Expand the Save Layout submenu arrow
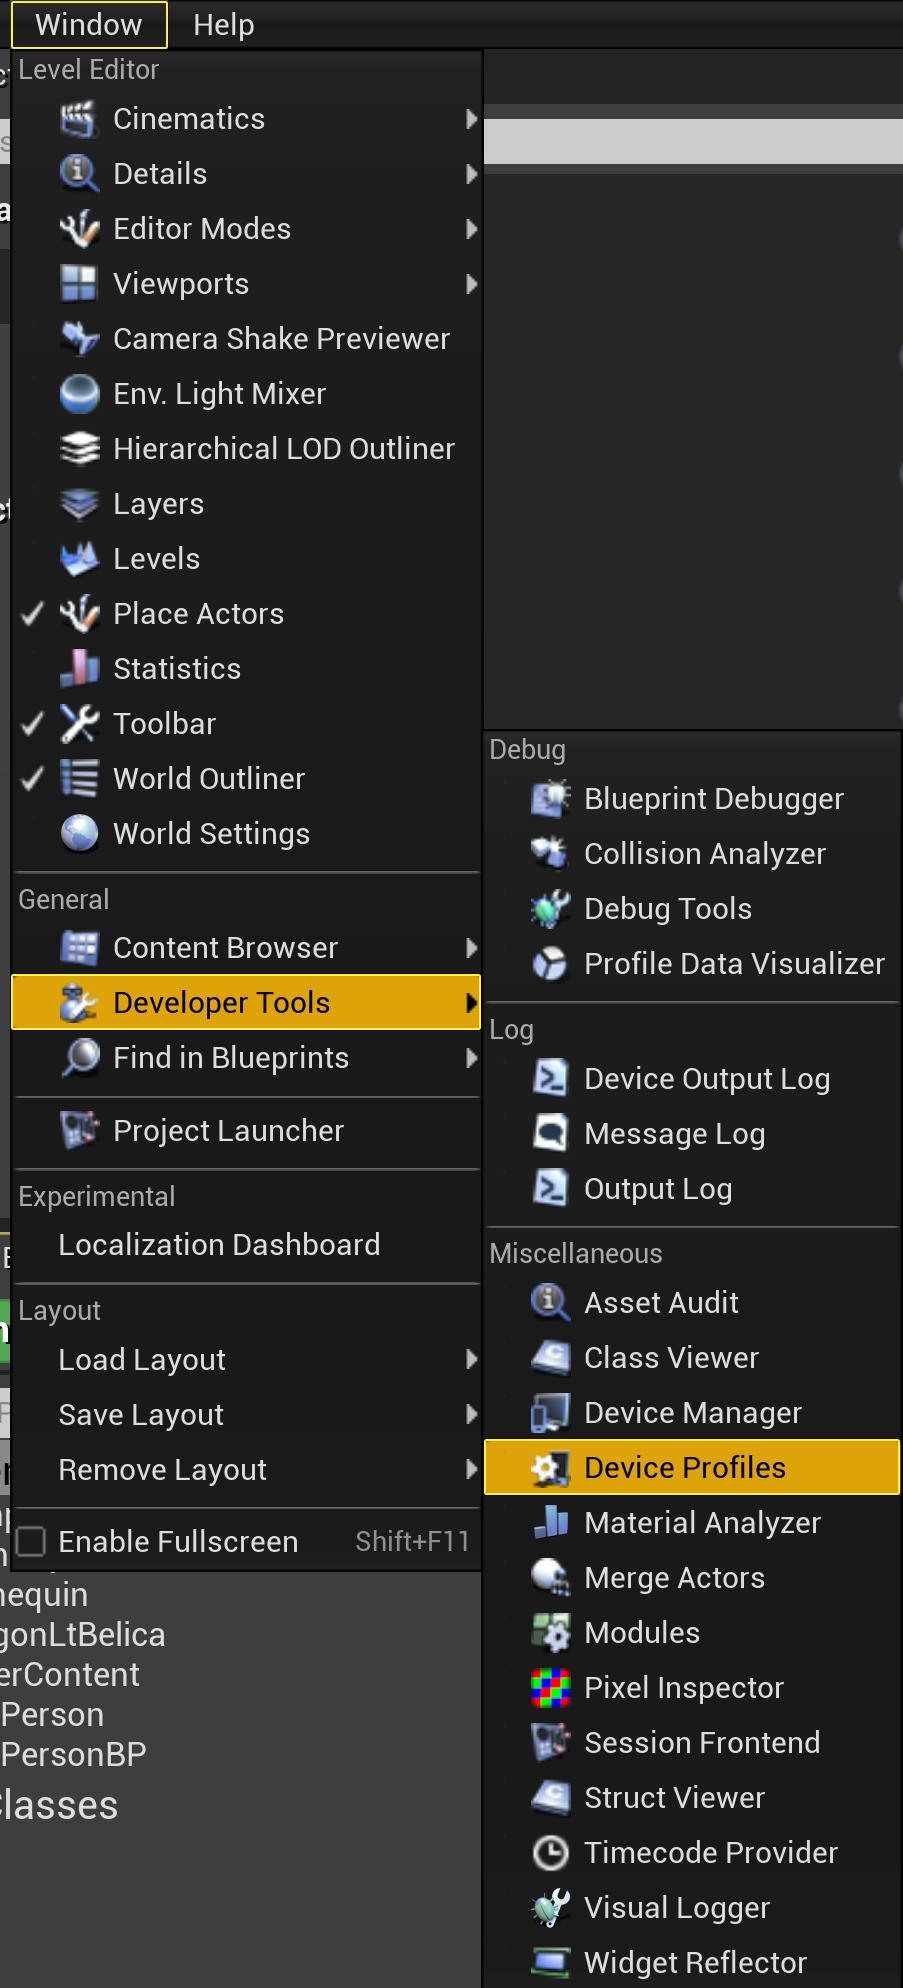Image resolution: width=903 pixels, height=1988 pixels. [471, 1415]
